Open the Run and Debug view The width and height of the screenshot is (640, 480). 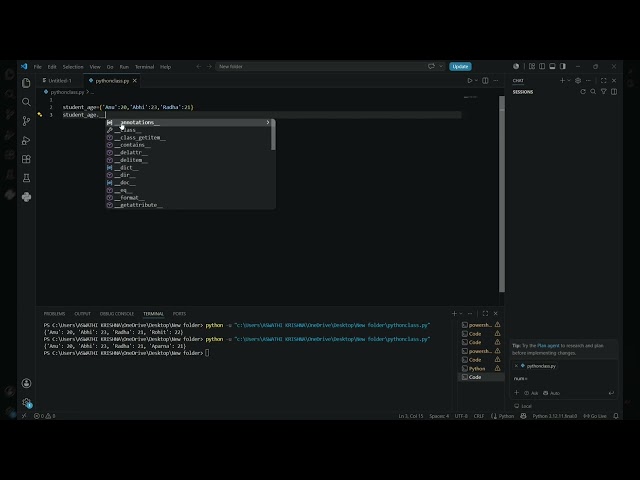27,140
